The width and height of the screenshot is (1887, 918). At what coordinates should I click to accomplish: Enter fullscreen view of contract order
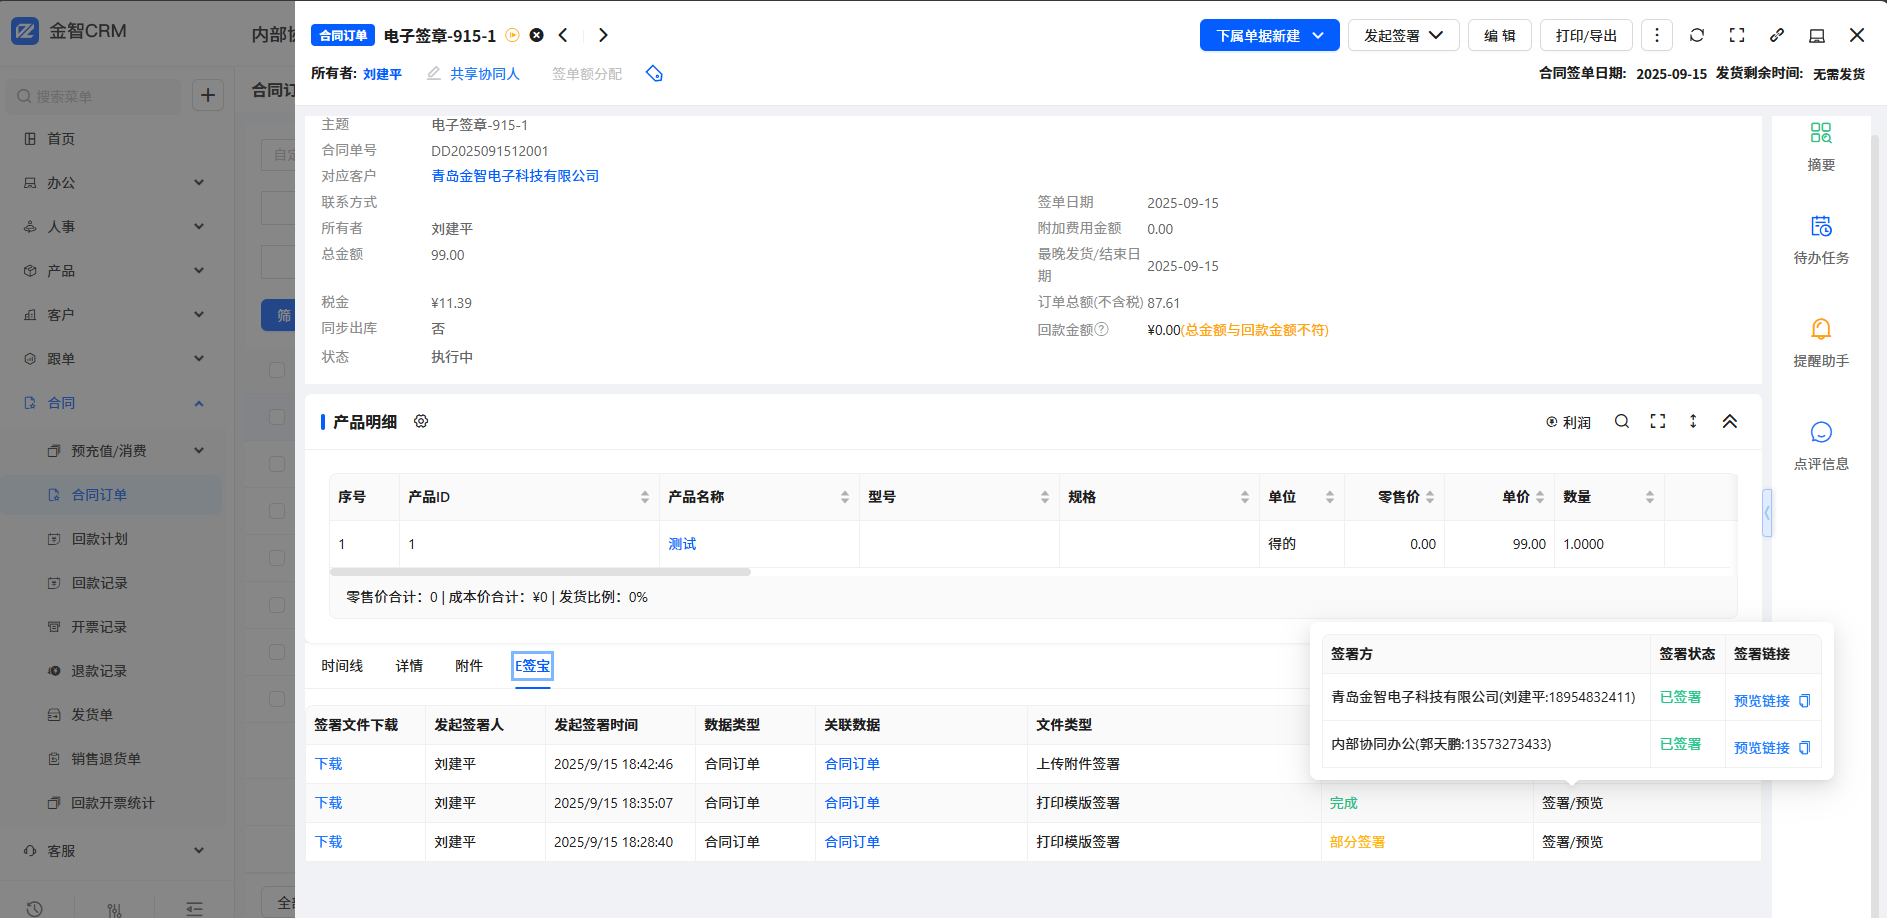click(x=1737, y=35)
